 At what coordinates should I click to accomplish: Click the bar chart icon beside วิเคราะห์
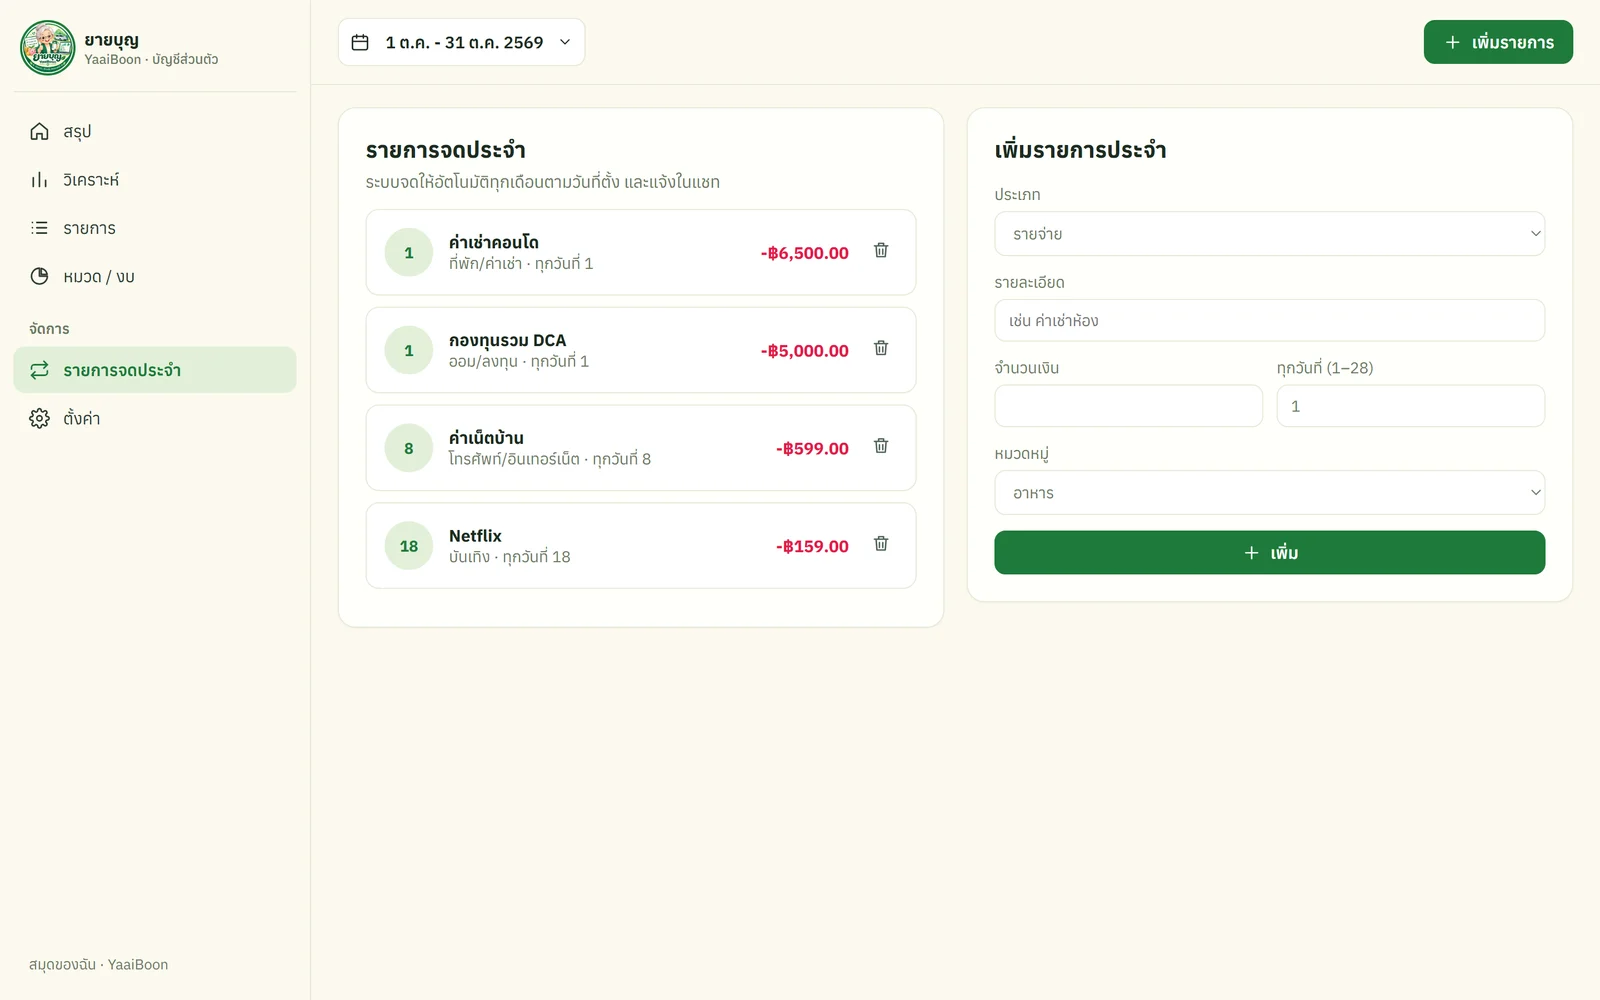(39, 180)
